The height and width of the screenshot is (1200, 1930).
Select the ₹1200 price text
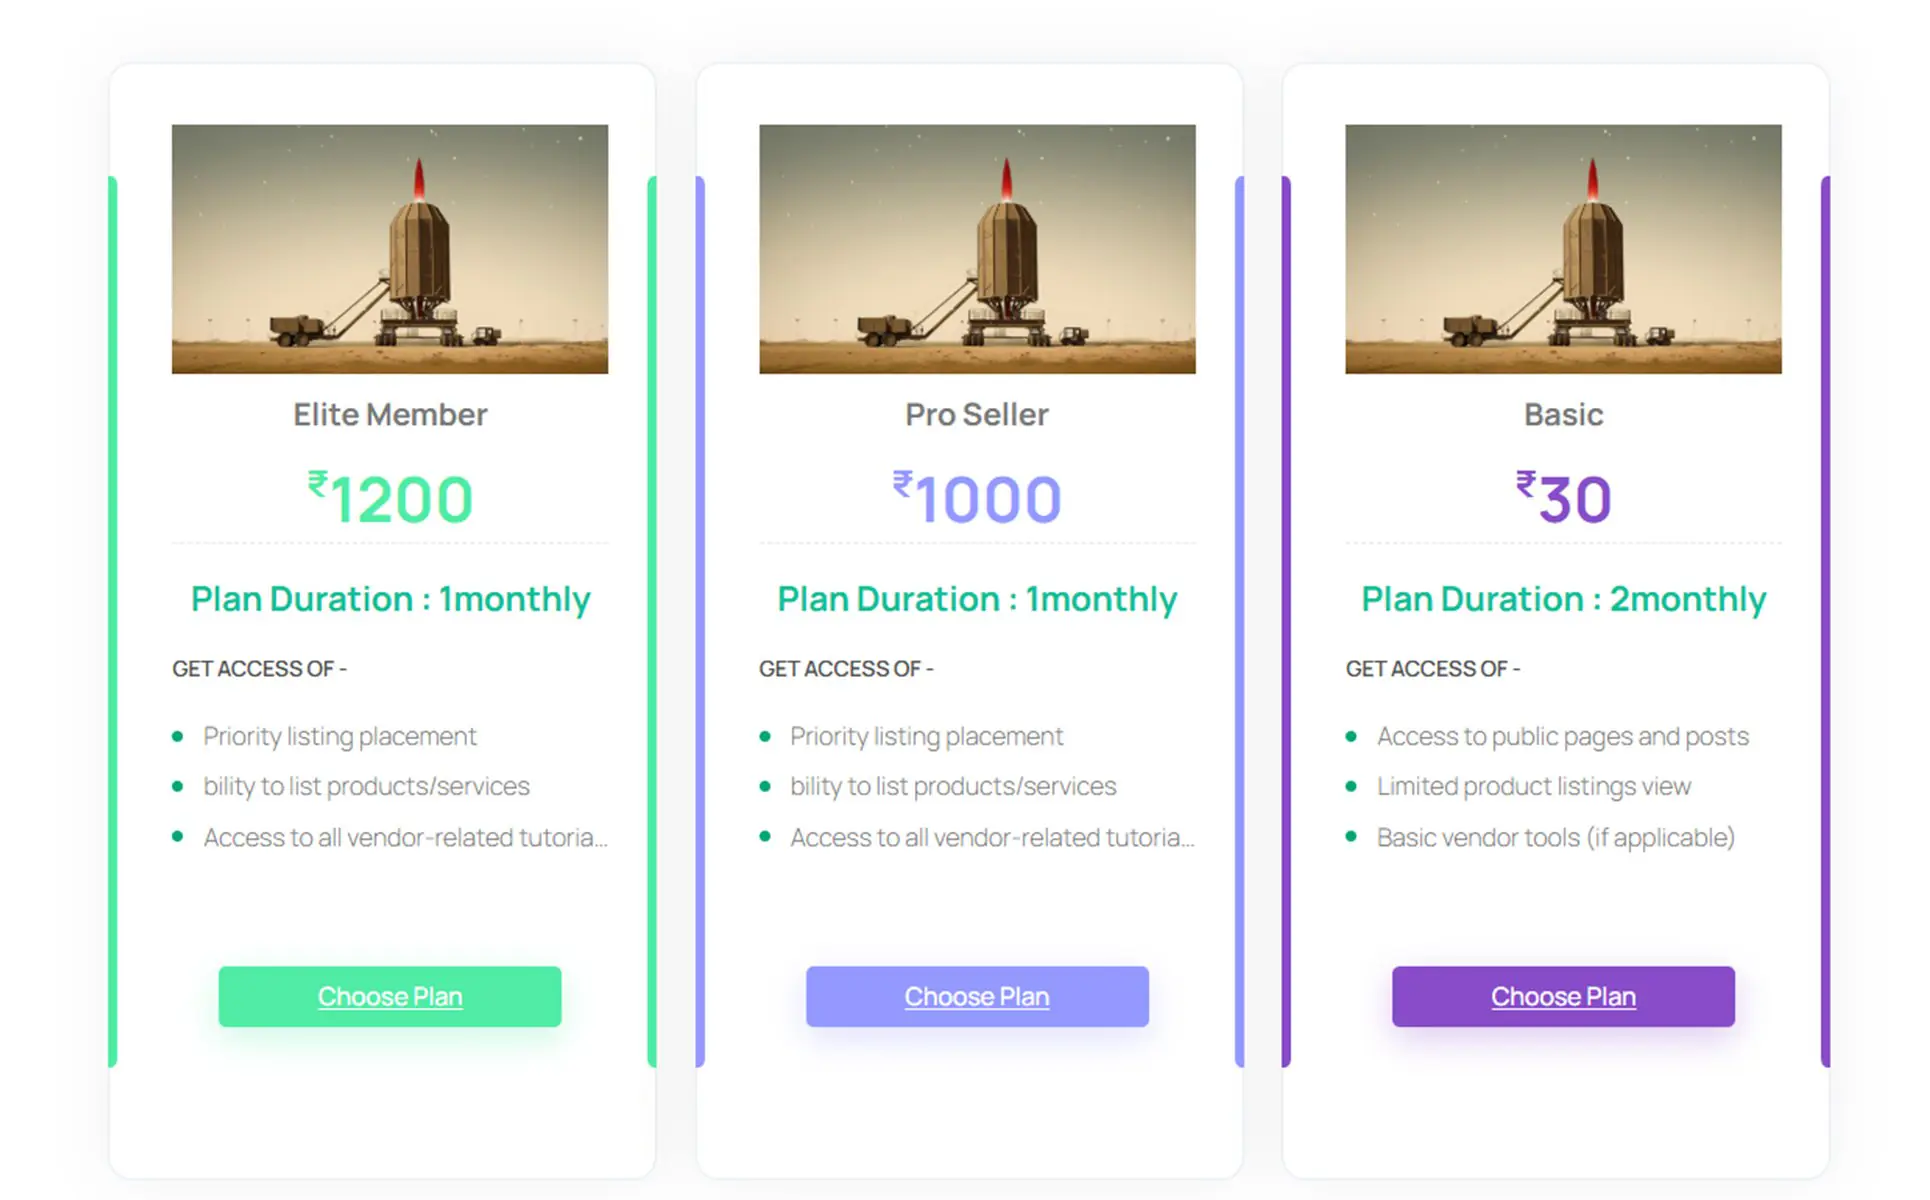click(x=390, y=497)
